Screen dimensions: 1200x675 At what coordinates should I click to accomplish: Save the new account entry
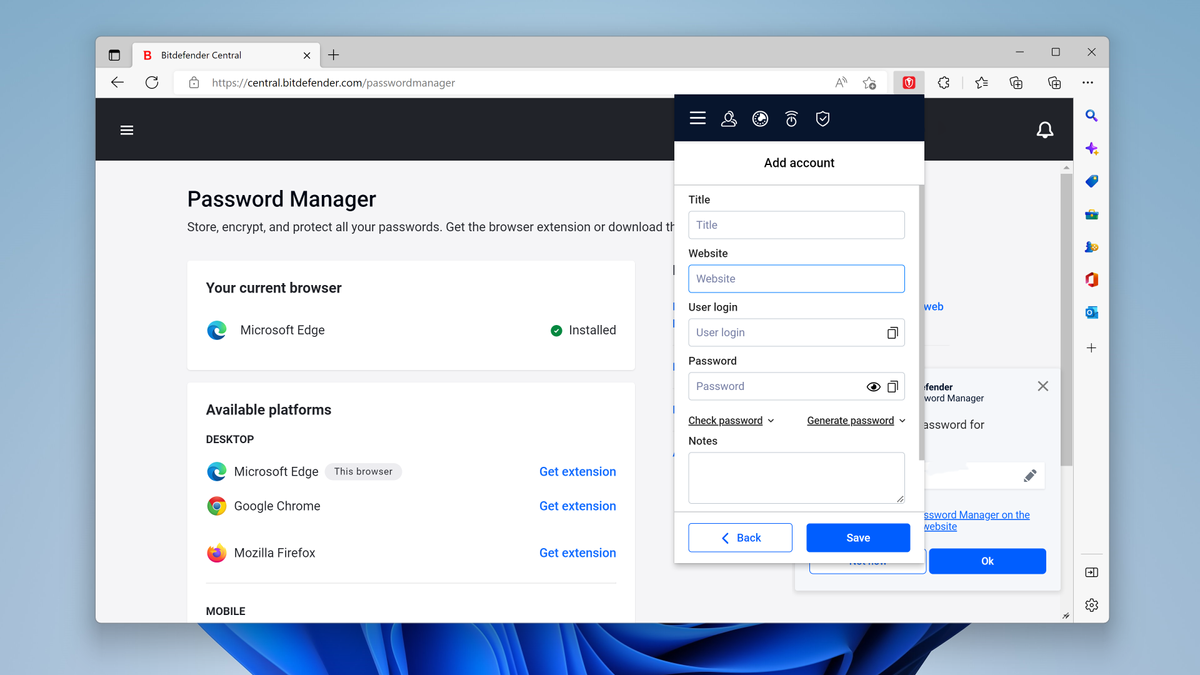point(858,537)
